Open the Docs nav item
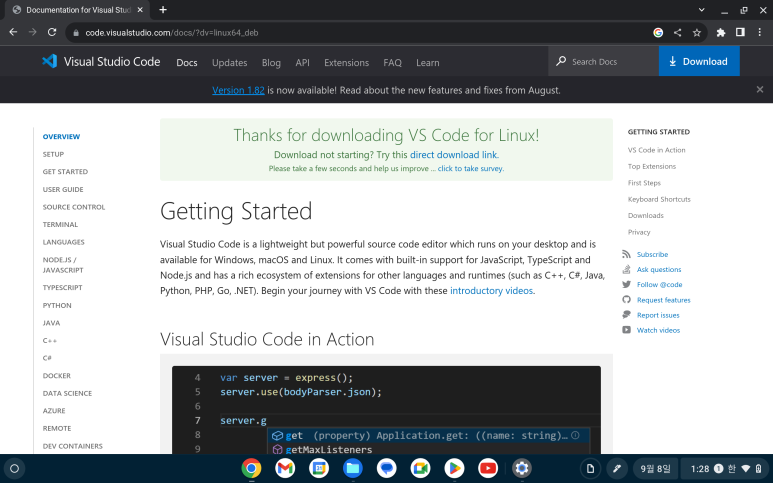Viewport: 773px width, 483px height. [187, 63]
